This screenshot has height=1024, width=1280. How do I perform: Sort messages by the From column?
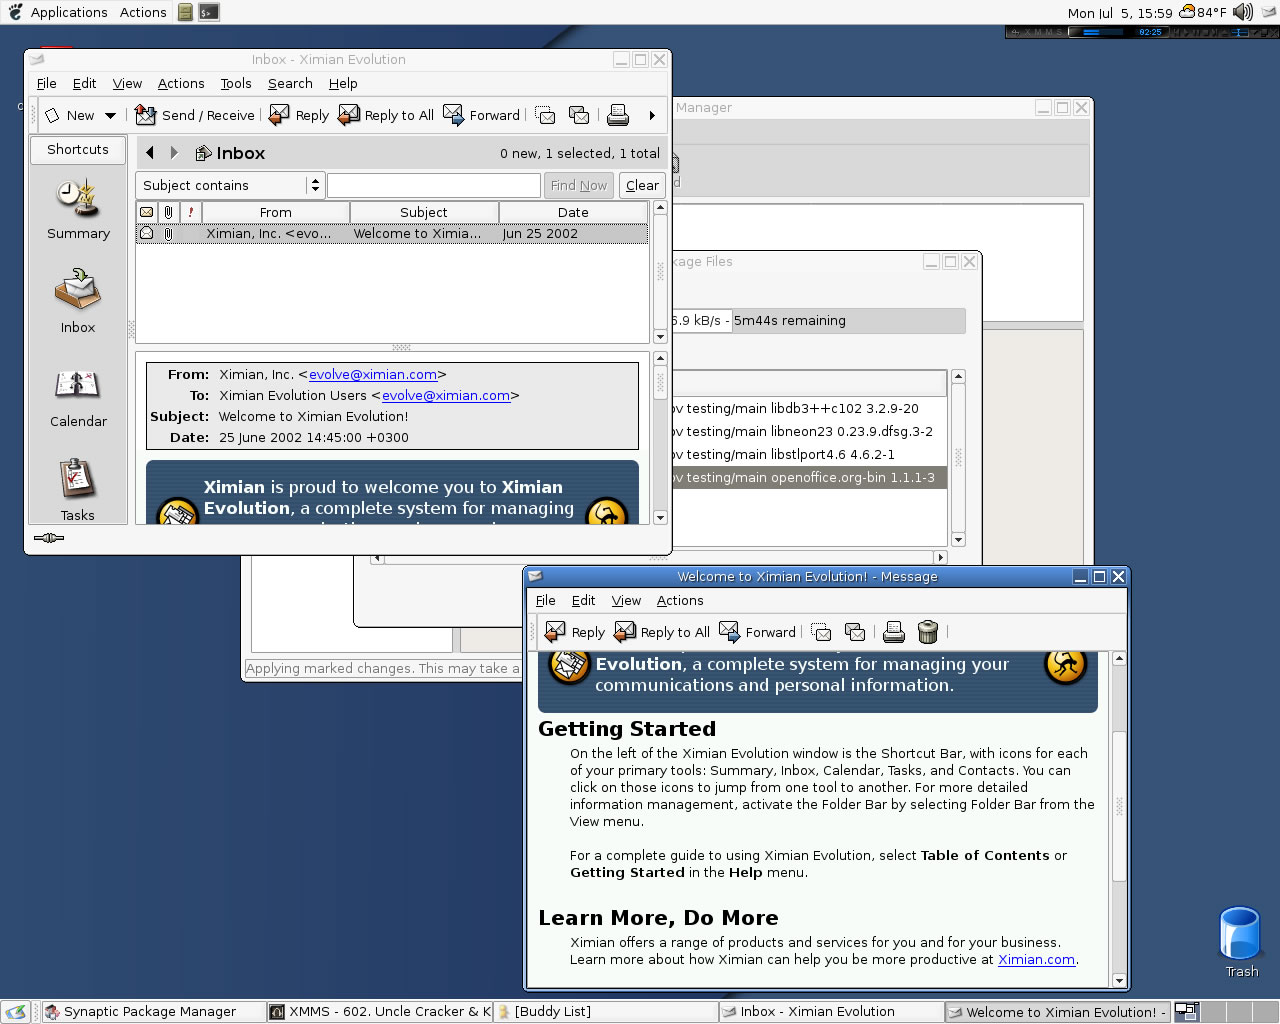click(276, 212)
